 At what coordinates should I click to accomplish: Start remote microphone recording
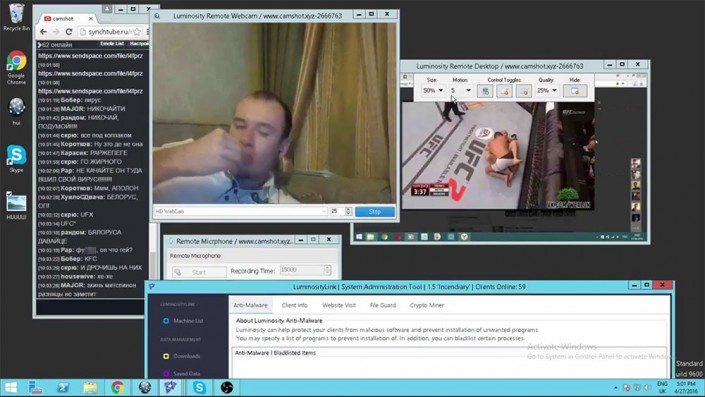(x=199, y=272)
